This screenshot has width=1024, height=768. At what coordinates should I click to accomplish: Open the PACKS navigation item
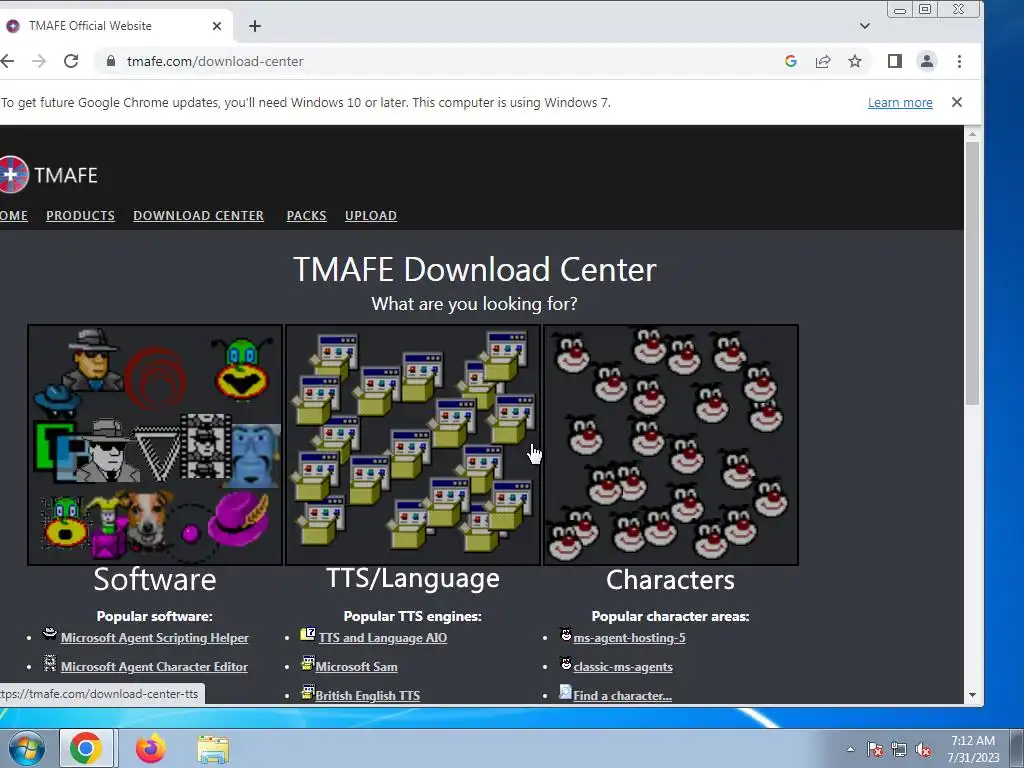point(306,216)
